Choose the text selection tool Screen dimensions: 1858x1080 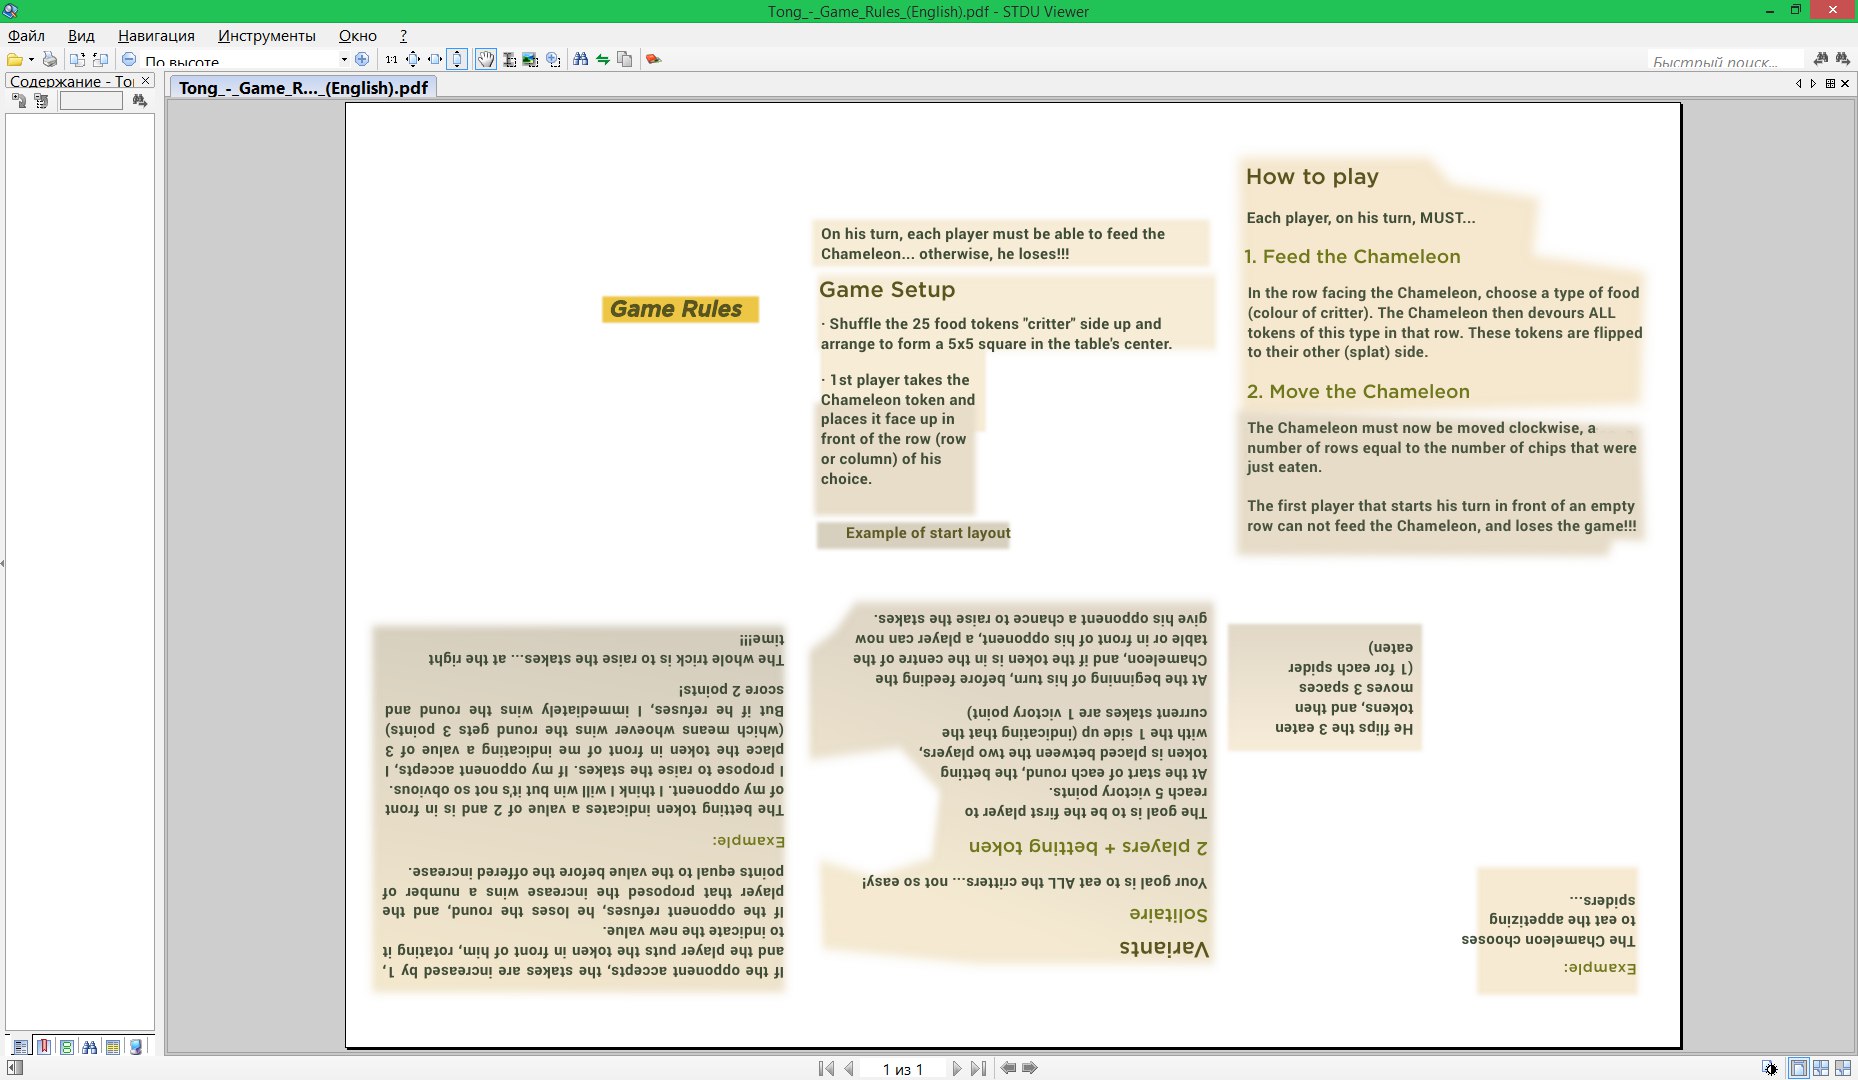pyautogui.click(x=509, y=60)
